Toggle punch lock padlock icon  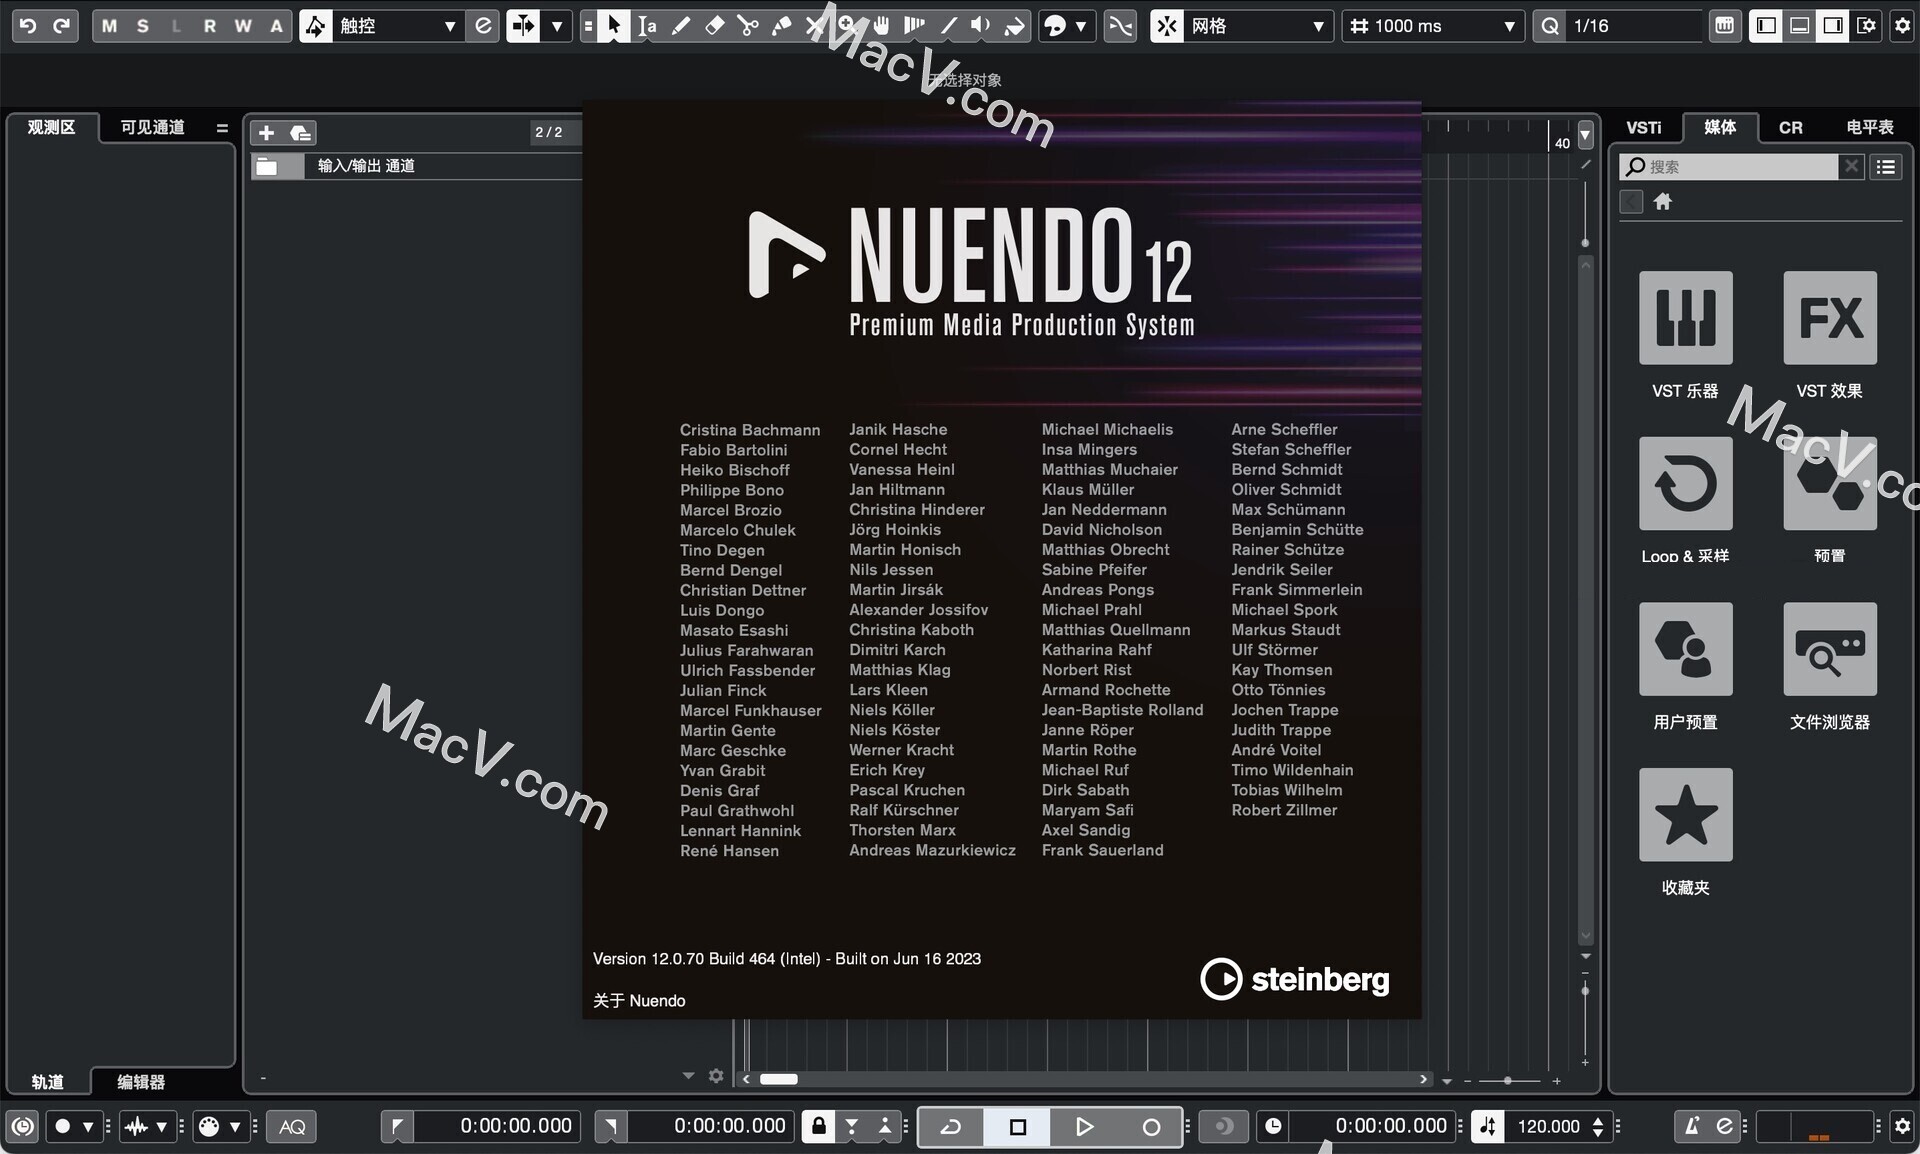click(x=819, y=1127)
